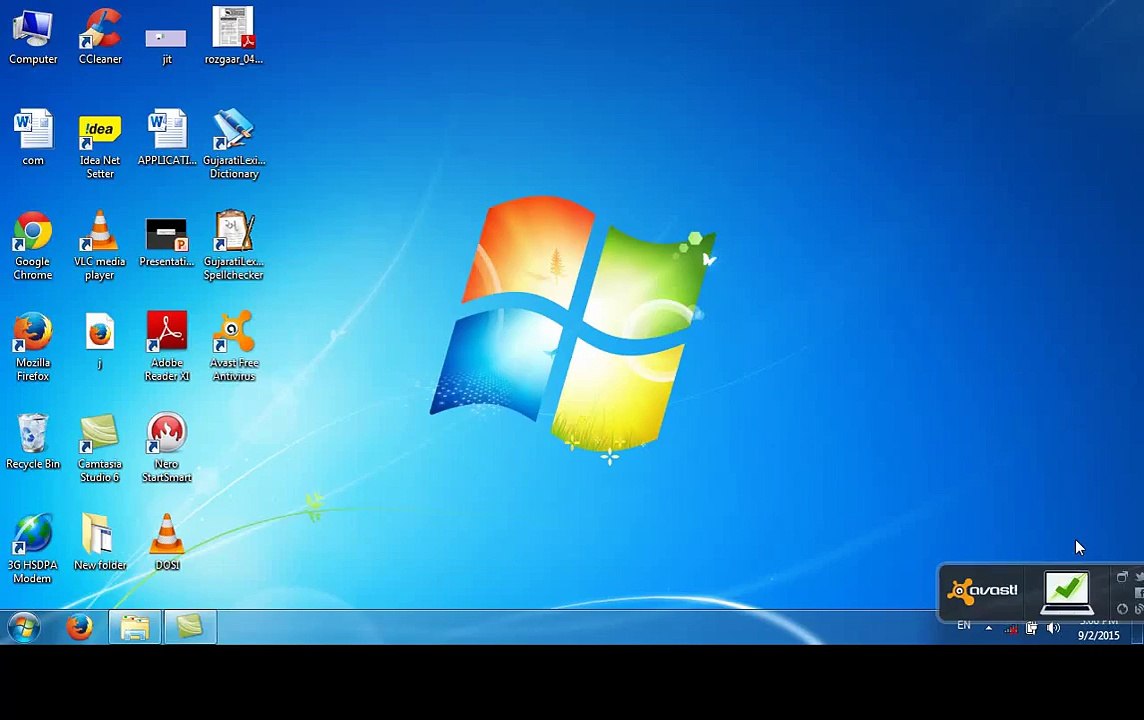
Task: Open Nero StartSmart shortcut
Action: click(x=166, y=448)
